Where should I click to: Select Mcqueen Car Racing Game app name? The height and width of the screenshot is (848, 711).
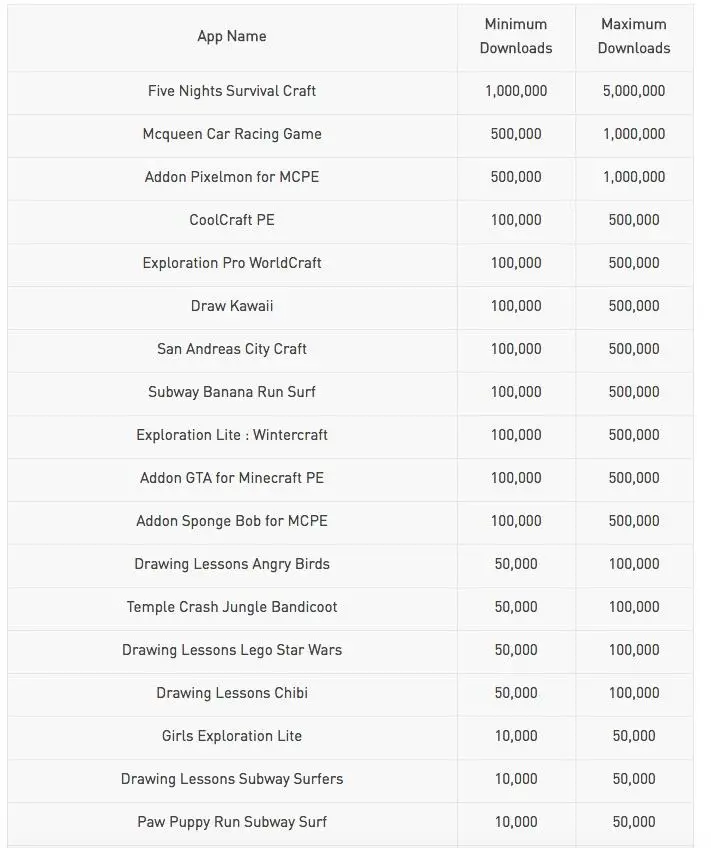click(x=232, y=134)
